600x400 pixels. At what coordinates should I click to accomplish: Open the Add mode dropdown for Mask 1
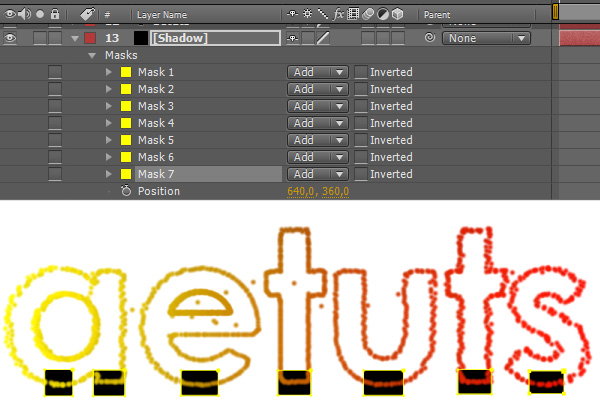coord(318,72)
